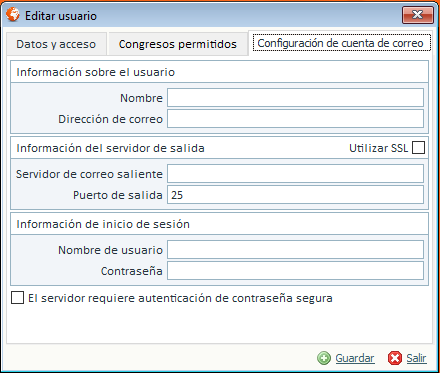Click Información de inicio de sesión header
The width and height of the screenshot is (440, 373).
click(x=103, y=224)
